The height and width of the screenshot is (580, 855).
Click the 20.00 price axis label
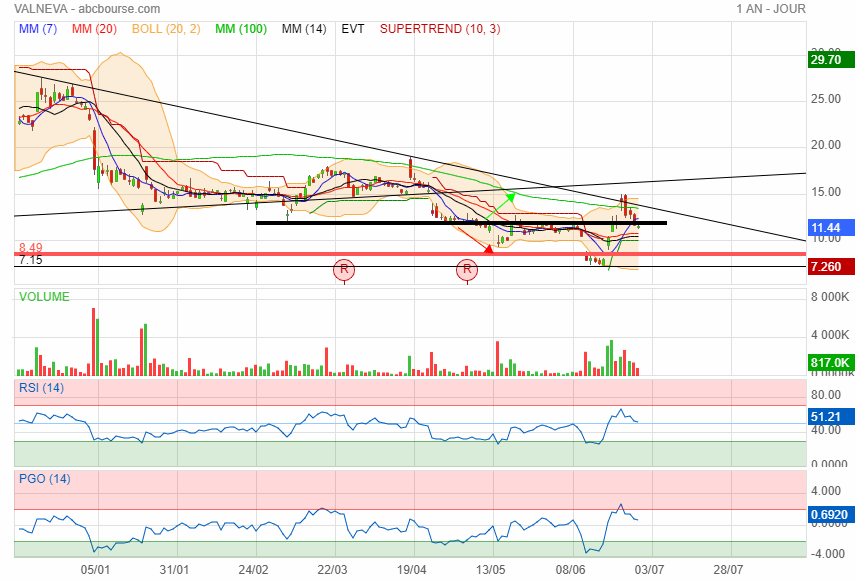tap(826, 144)
